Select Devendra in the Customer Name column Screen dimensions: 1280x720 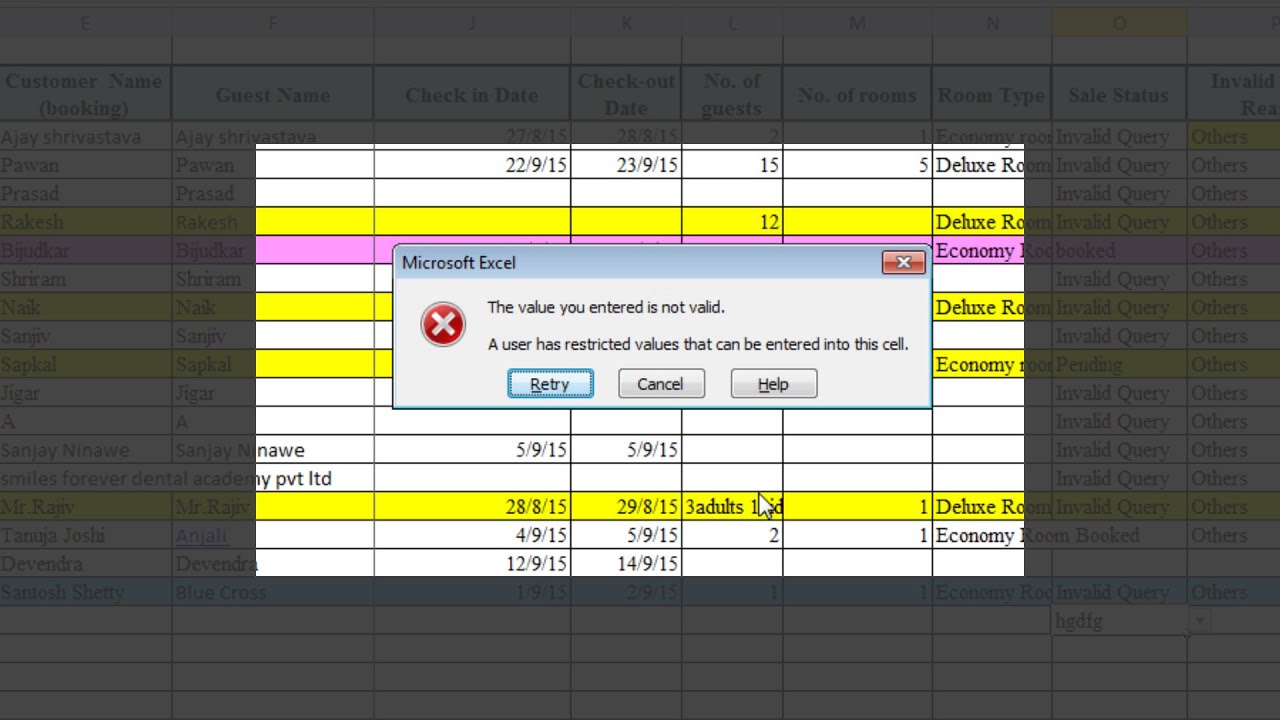(x=86, y=564)
